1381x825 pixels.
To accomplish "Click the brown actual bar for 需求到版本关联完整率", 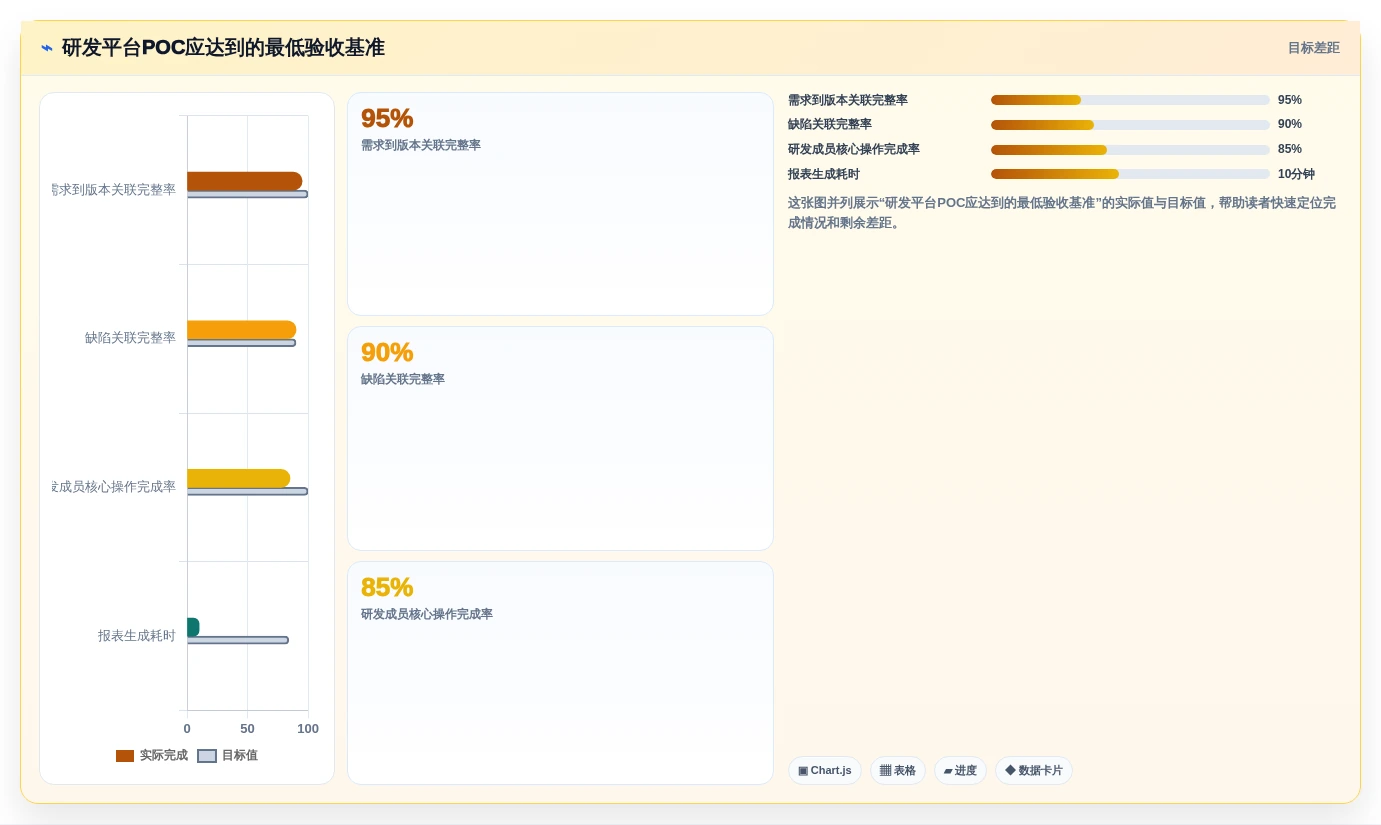I will 244,181.
